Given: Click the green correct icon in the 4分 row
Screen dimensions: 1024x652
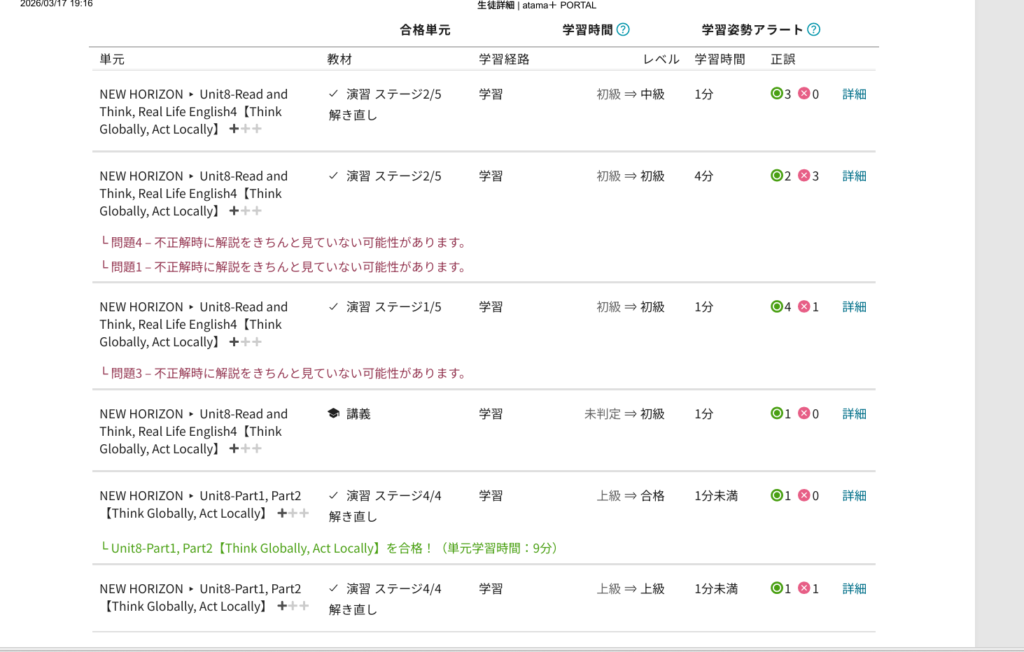Looking at the screenshot, I should click(x=776, y=176).
